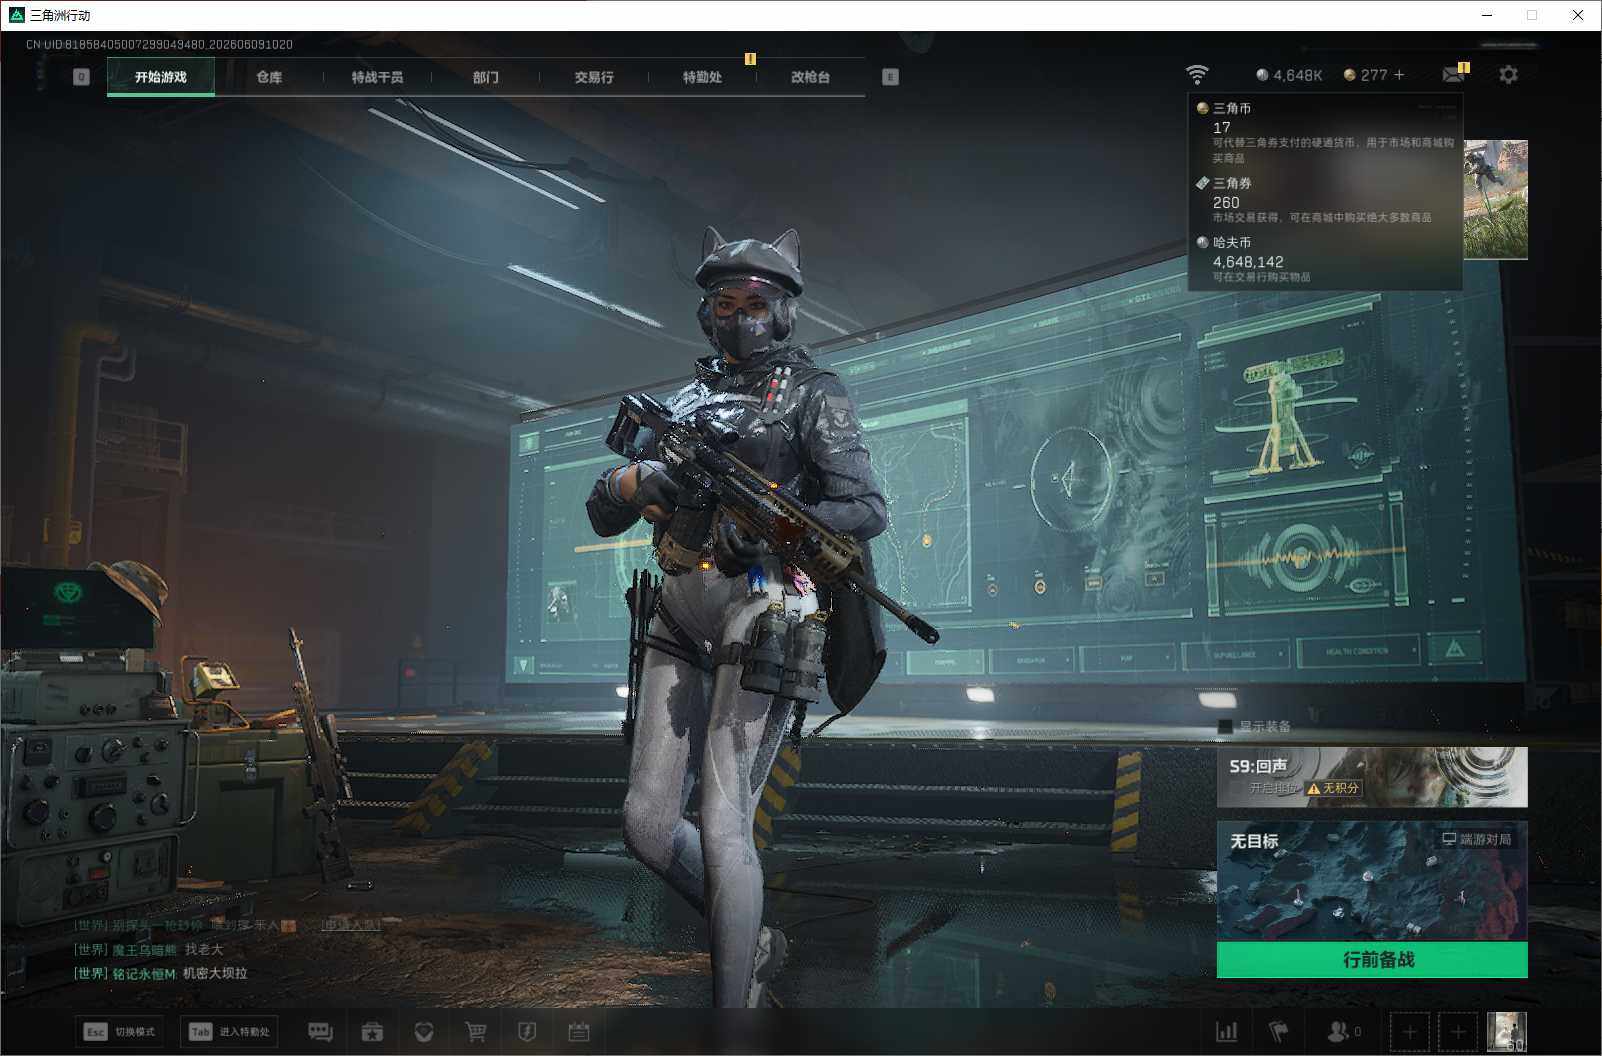This screenshot has height=1056, width=1602.
Task: Switch to the 仓库 tab
Action: [269, 77]
